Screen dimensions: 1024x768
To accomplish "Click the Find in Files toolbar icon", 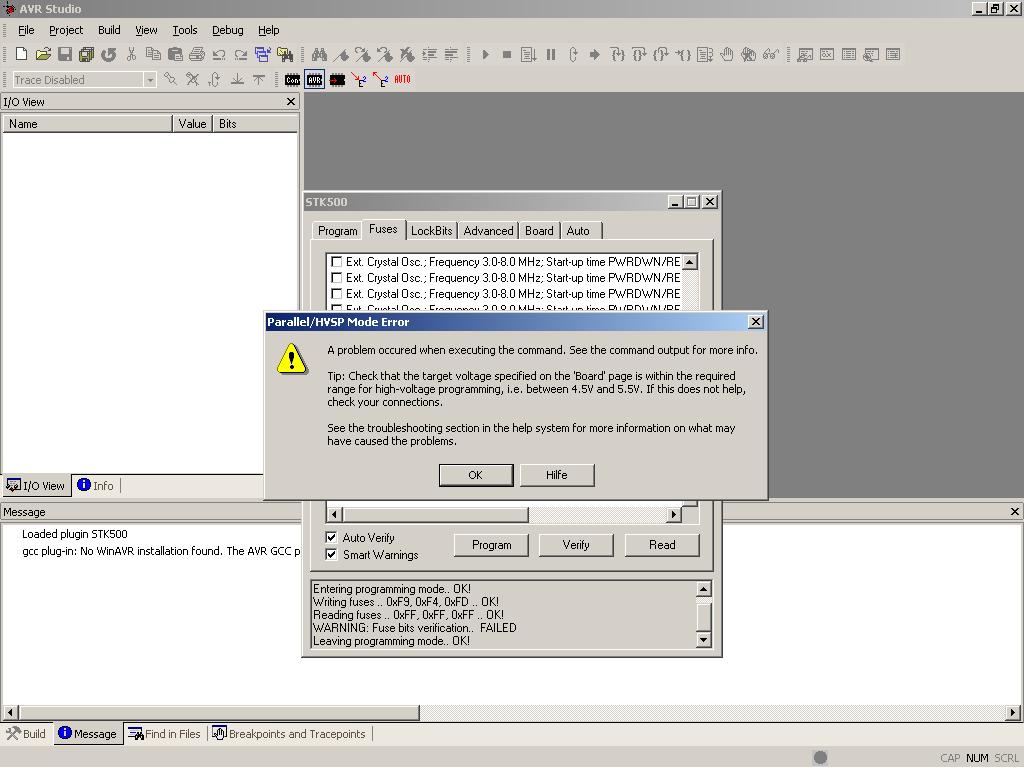I will (x=285, y=54).
